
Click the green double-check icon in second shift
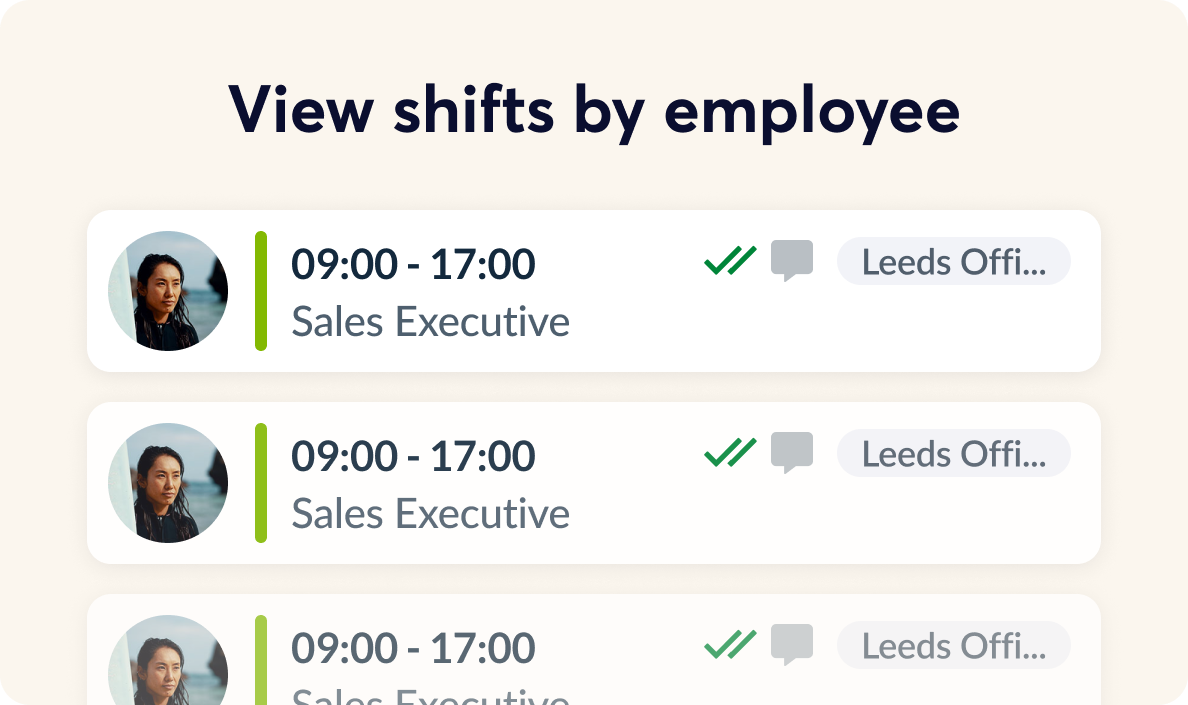(x=730, y=453)
